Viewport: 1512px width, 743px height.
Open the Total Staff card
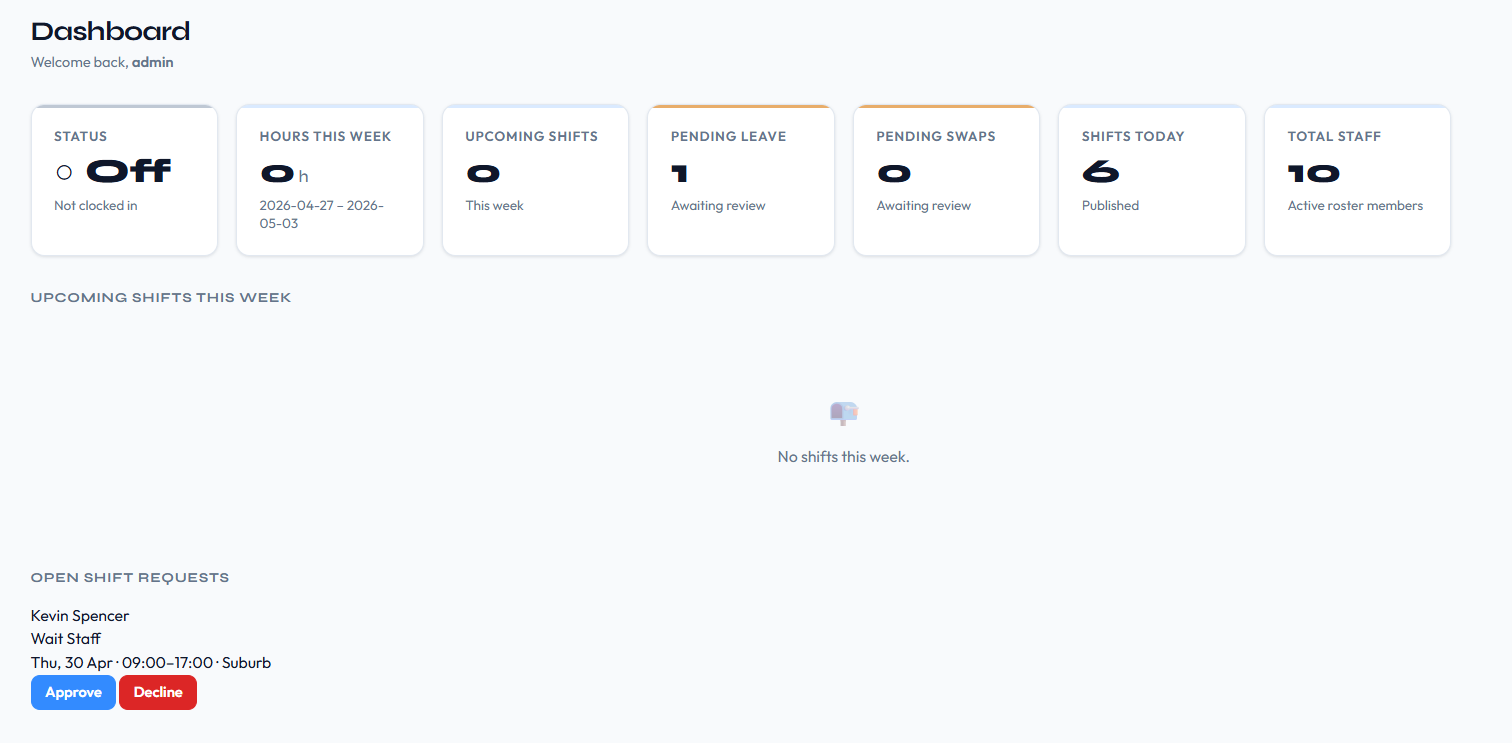point(1357,180)
